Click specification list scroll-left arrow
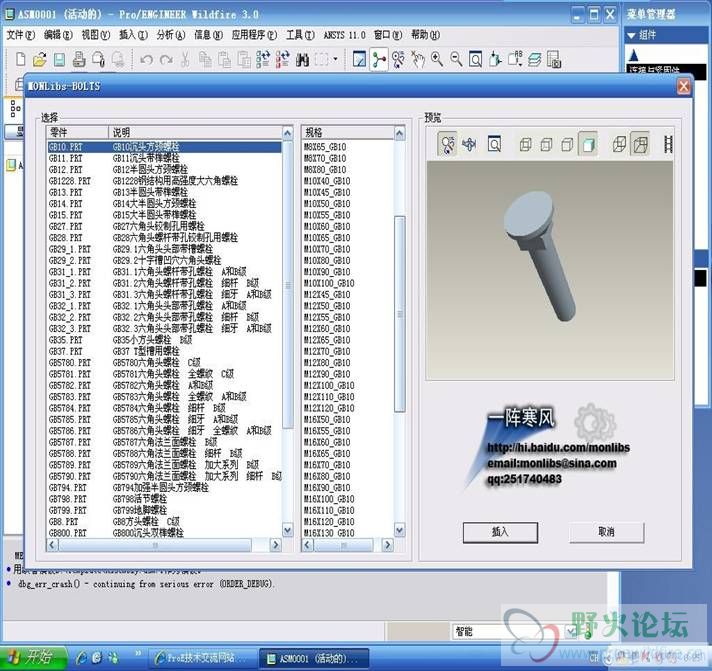The height and width of the screenshot is (671, 712). click(307, 545)
